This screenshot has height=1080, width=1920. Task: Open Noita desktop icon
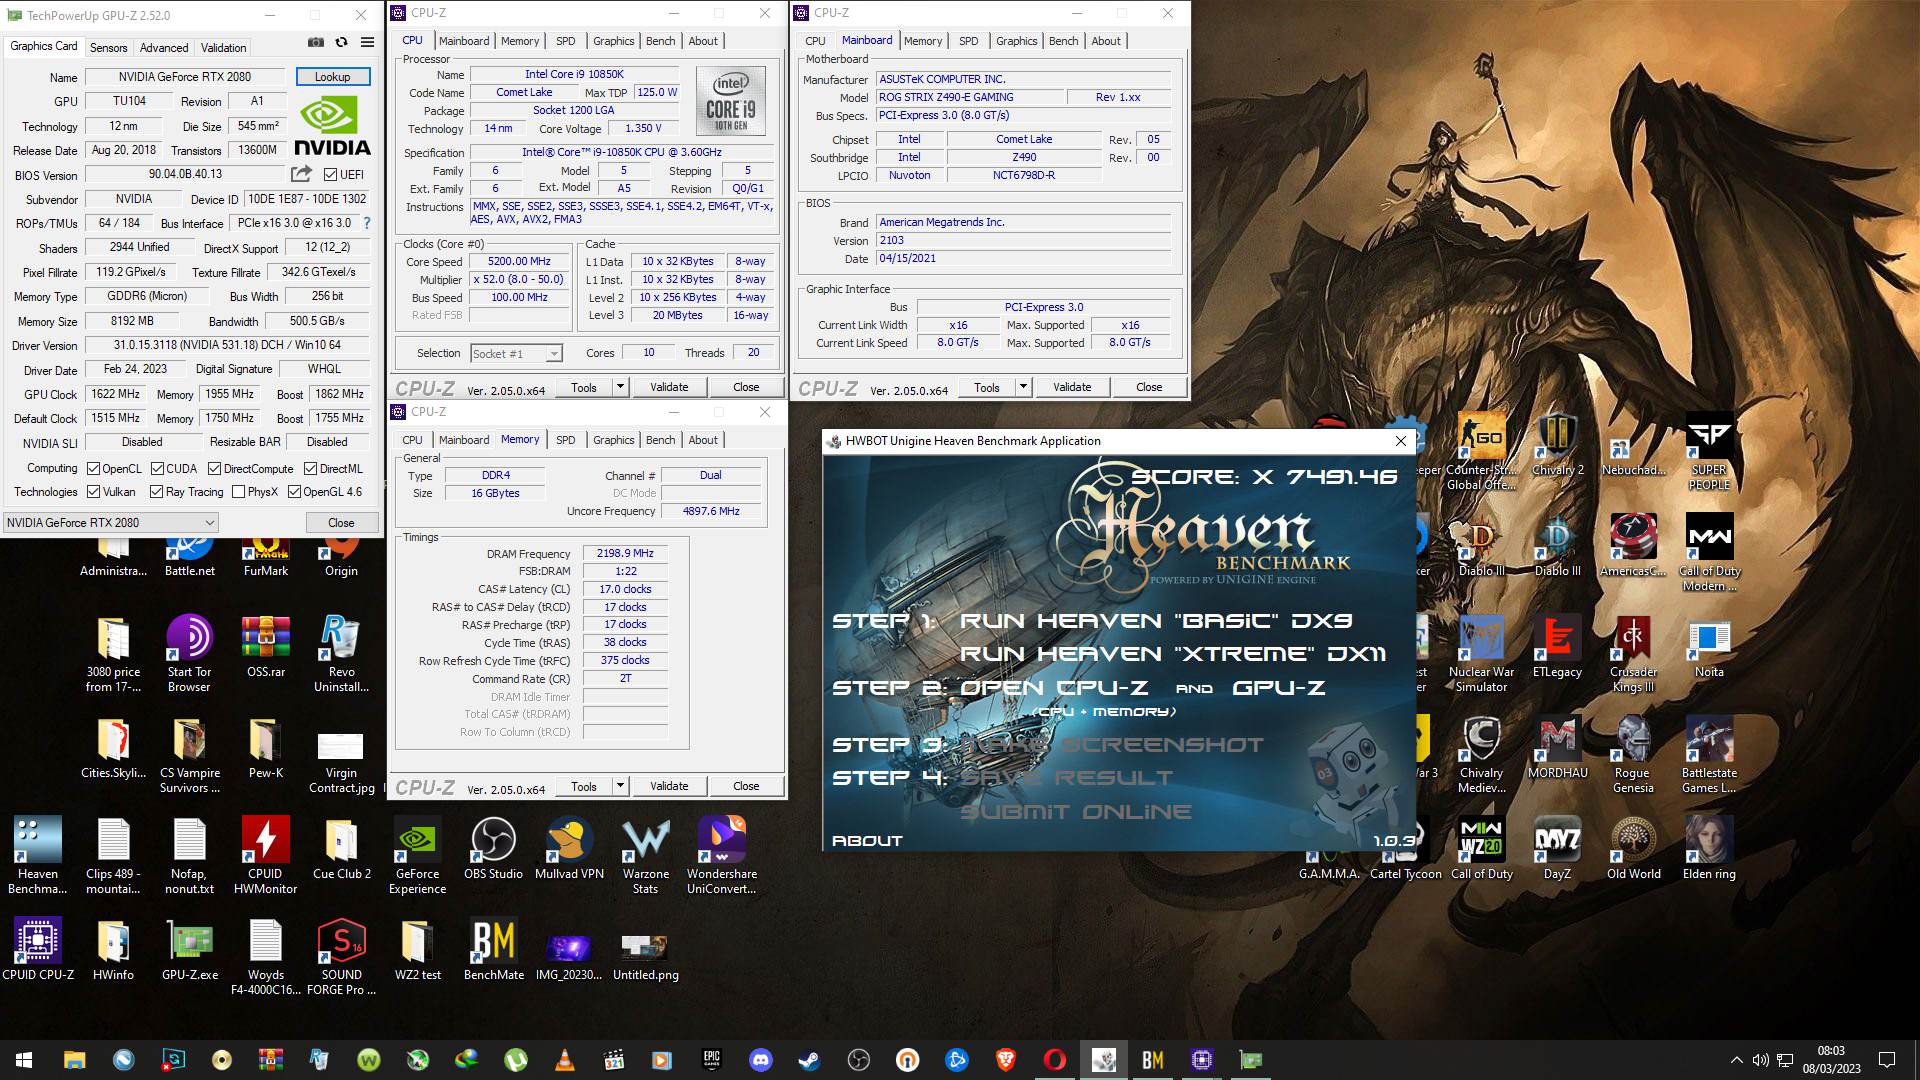tap(1709, 646)
